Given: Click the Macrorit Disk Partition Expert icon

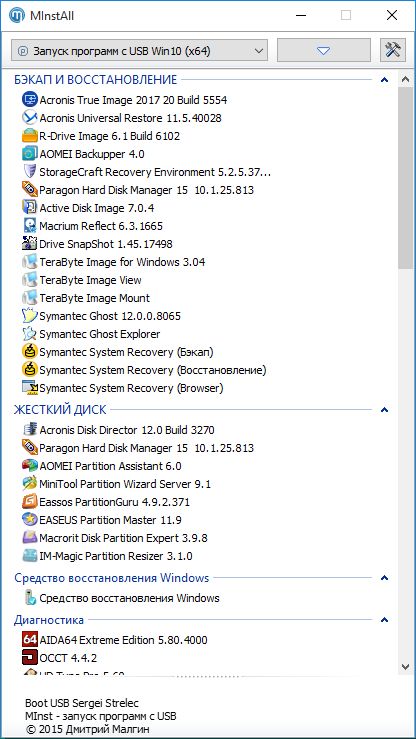Looking at the screenshot, I should (x=30, y=538).
